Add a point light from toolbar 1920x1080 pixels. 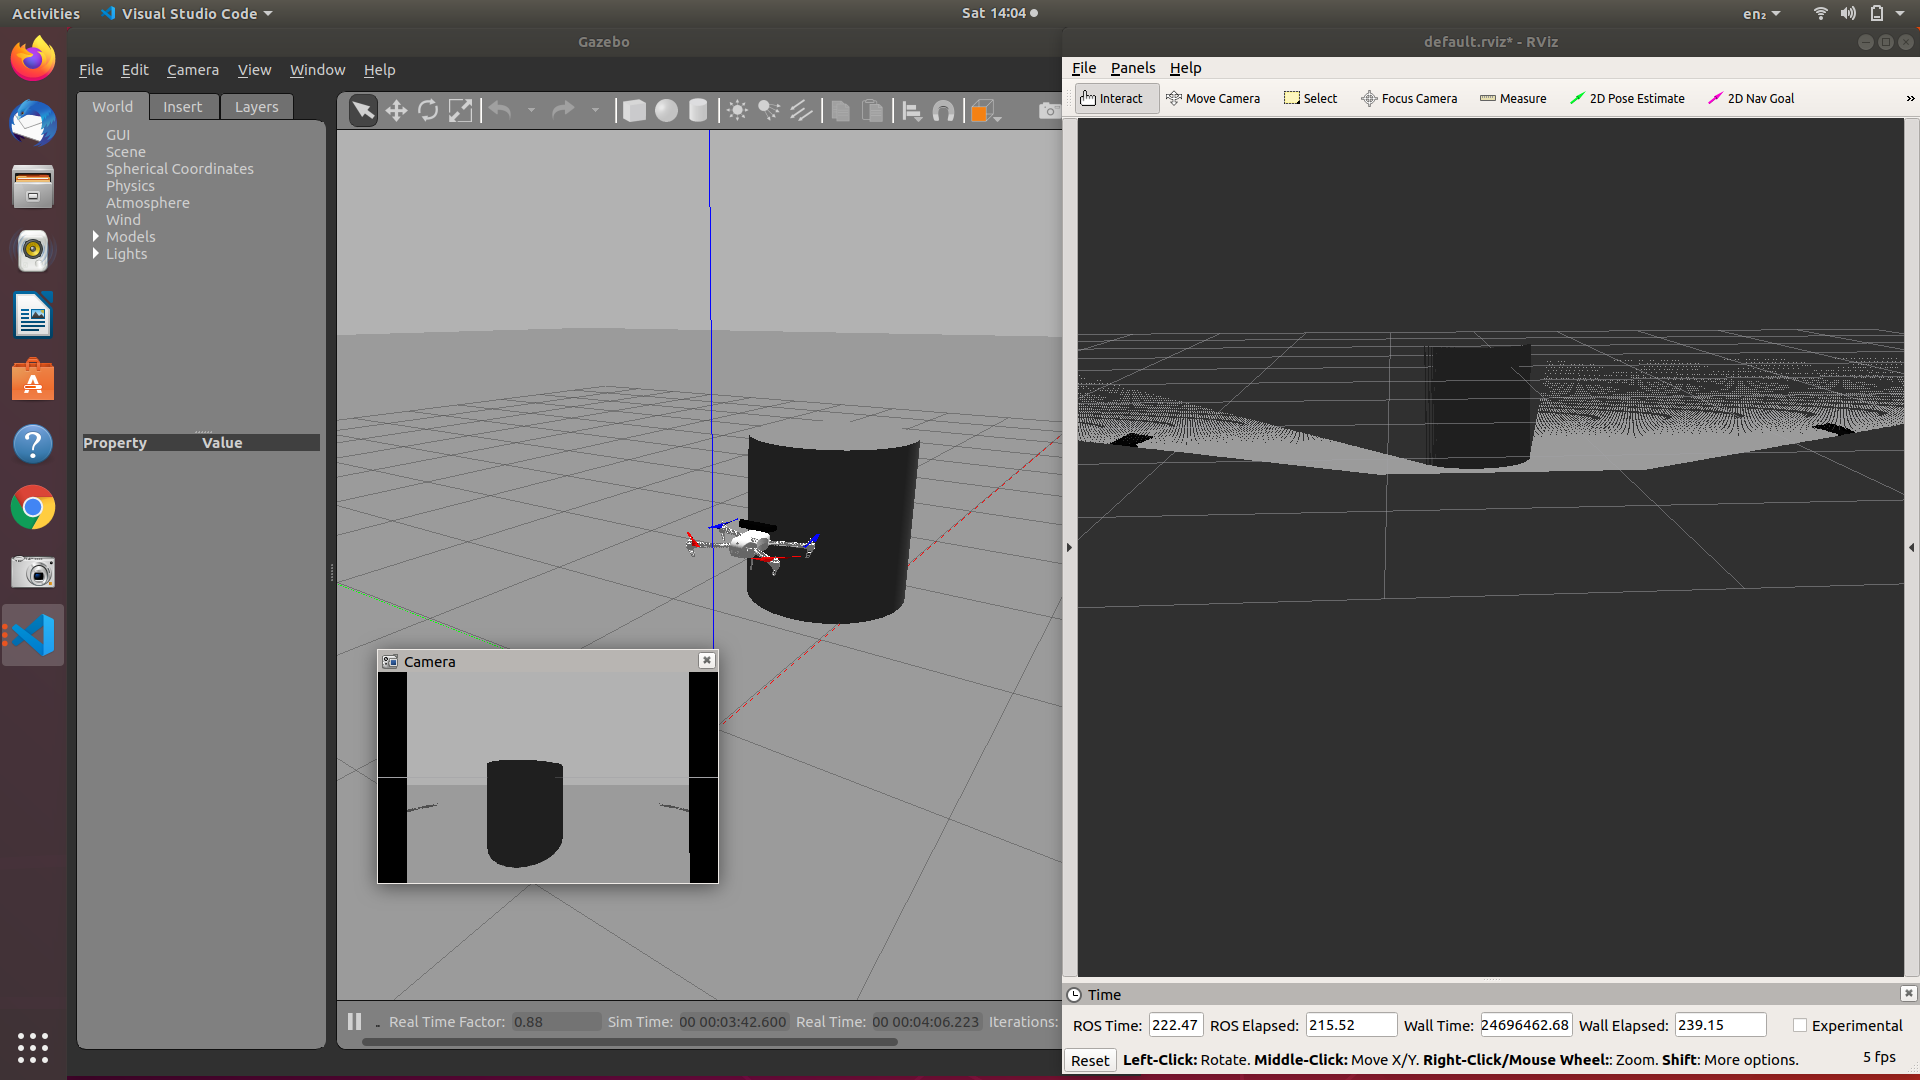click(x=737, y=111)
